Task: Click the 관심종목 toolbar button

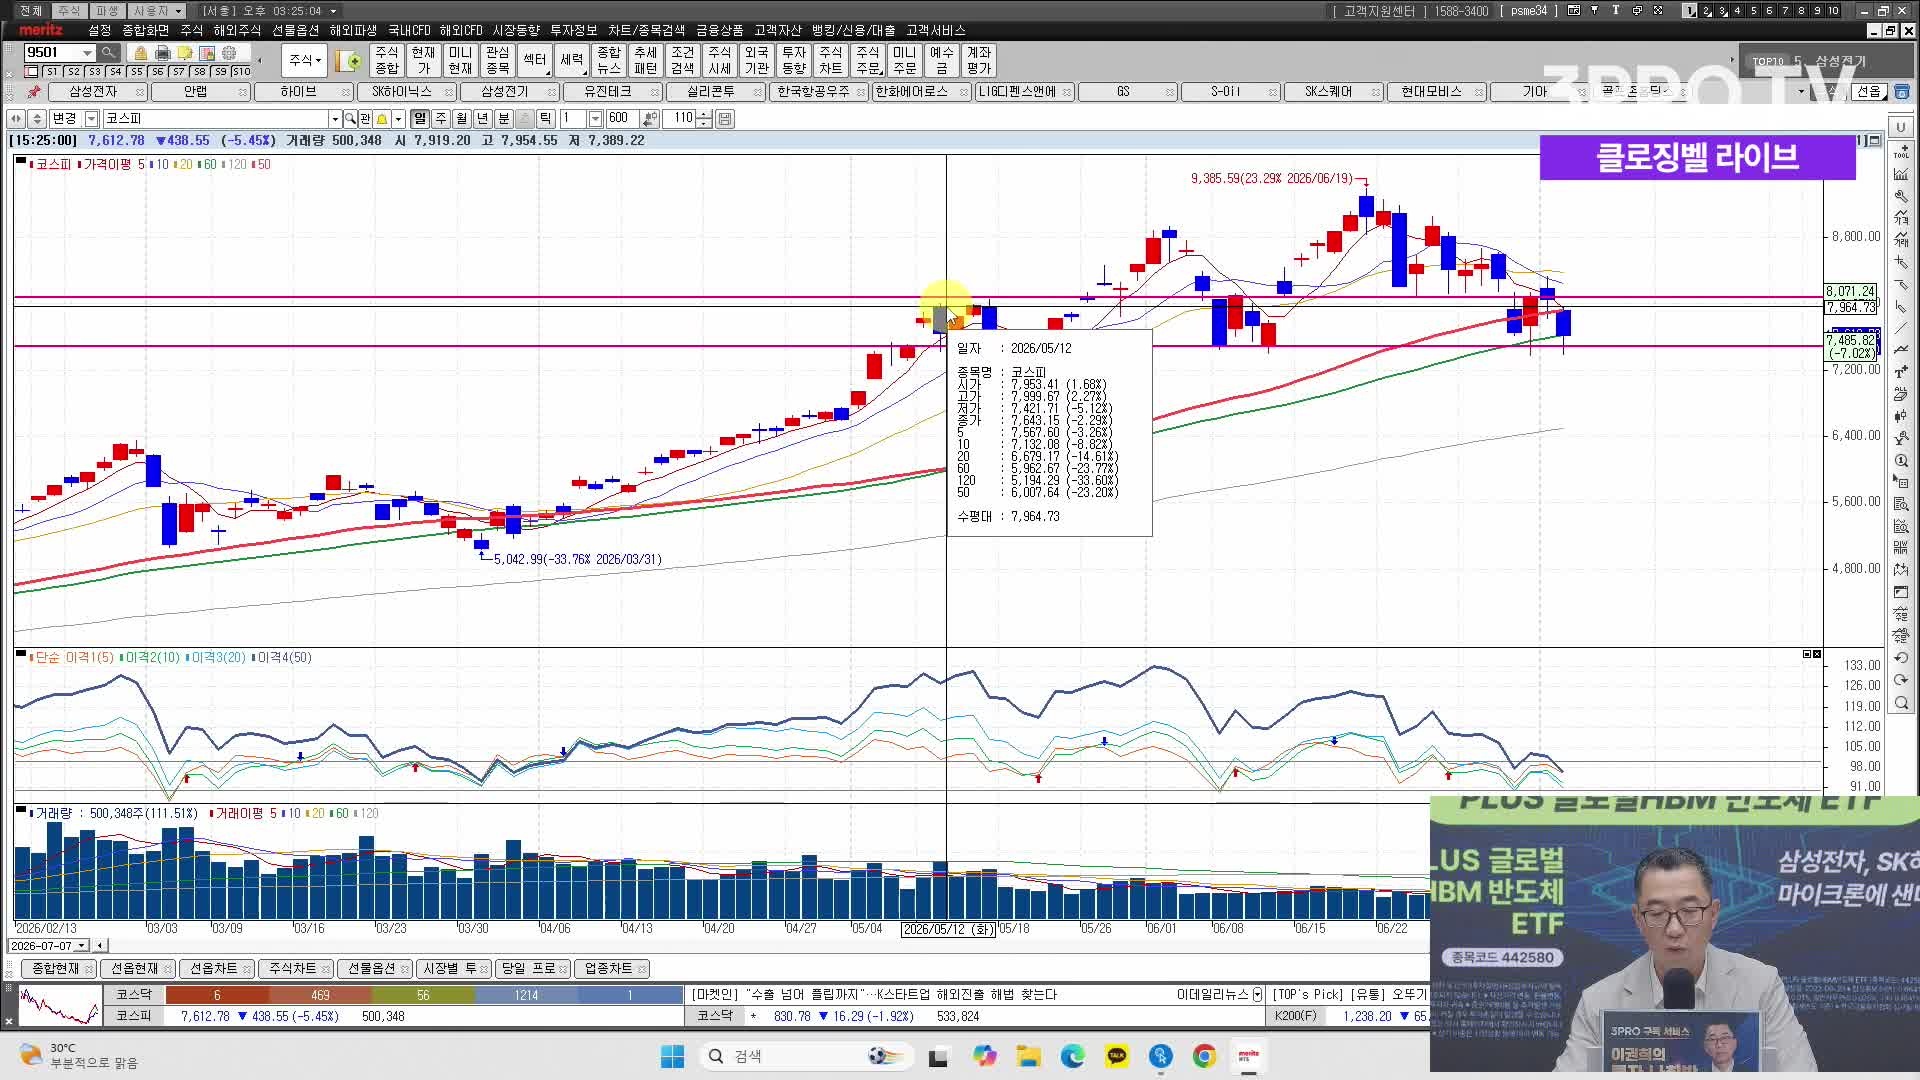Action: pyautogui.click(x=497, y=60)
